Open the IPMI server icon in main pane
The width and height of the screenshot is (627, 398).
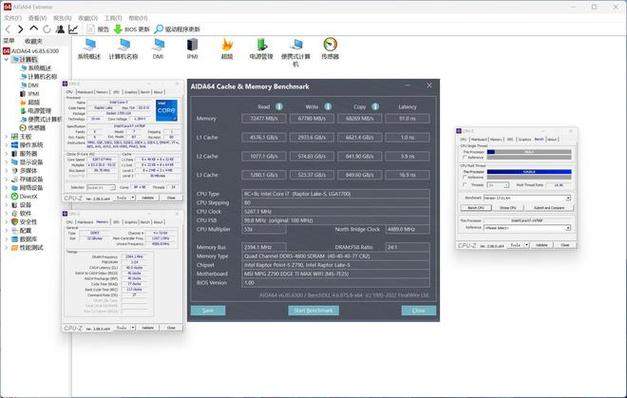[x=192, y=49]
